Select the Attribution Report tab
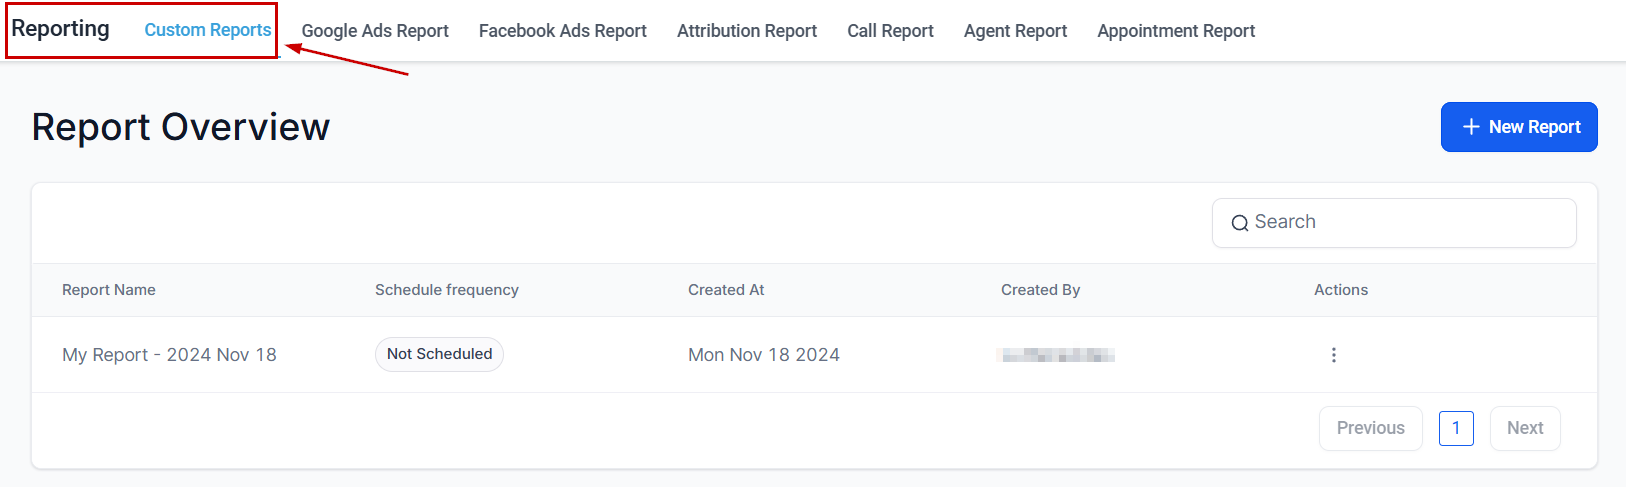This screenshot has height=487, width=1626. [747, 31]
